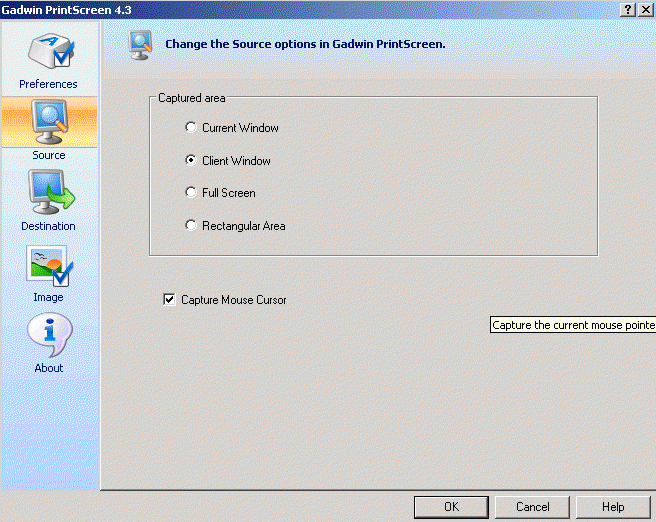Click the 'Capture the current mouse pointer' tooltip
Viewport: 656px width, 522px height.
(x=573, y=325)
